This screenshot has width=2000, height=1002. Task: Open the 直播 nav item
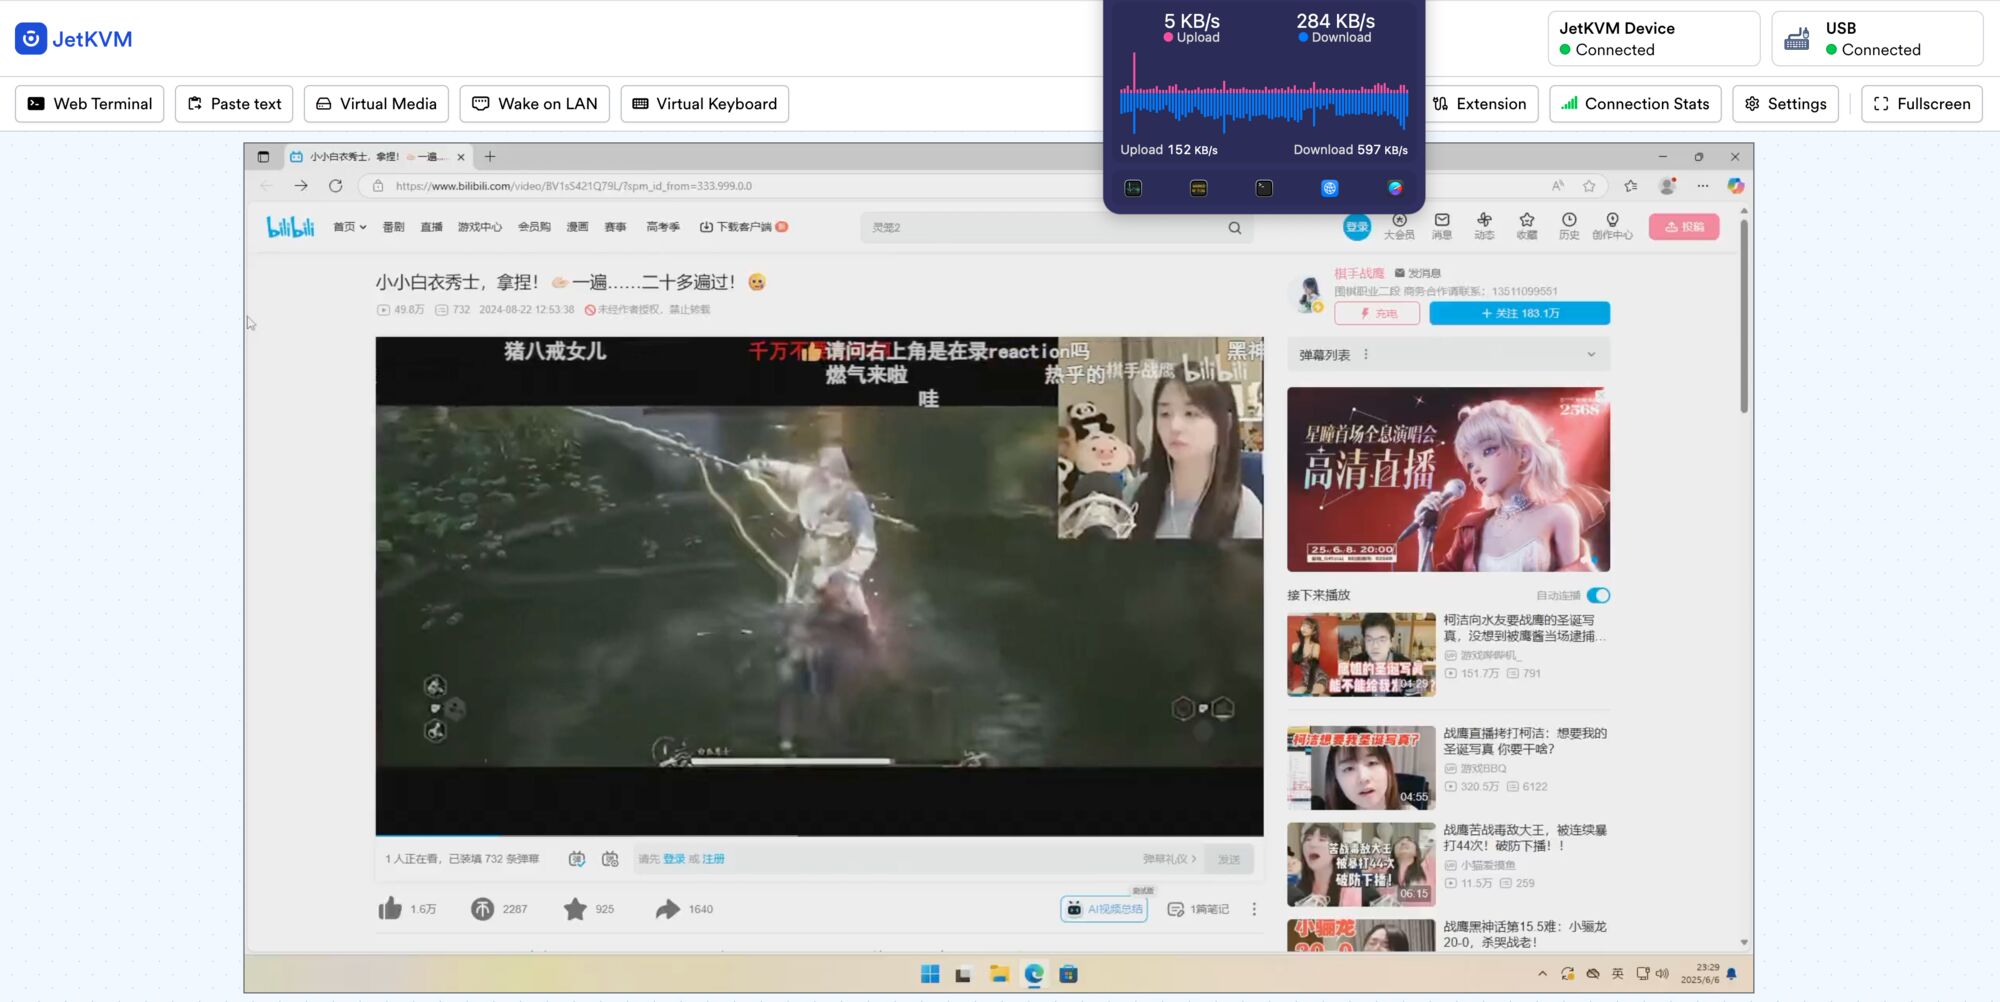point(431,227)
